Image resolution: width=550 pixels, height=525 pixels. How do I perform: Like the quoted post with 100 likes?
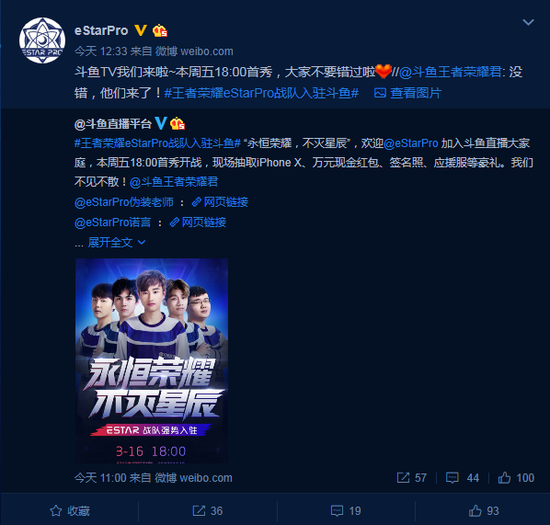(504, 478)
